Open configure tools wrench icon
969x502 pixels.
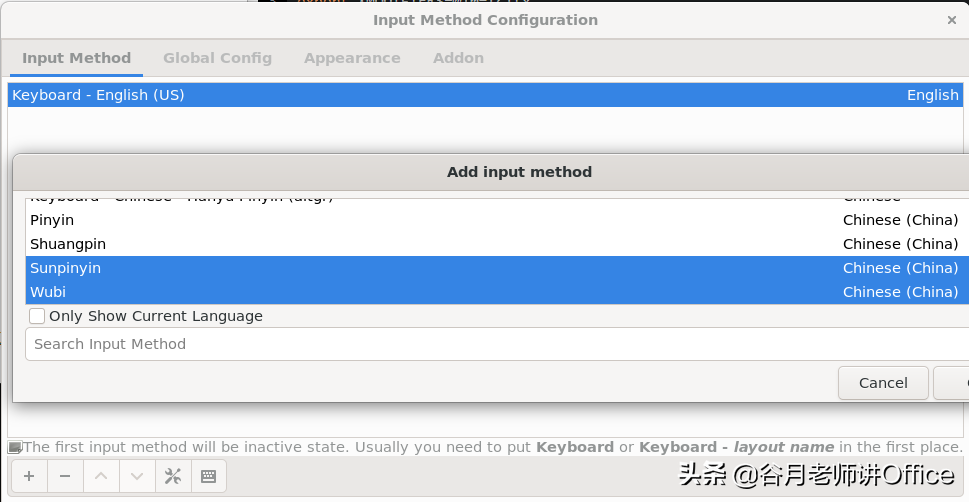173,476
